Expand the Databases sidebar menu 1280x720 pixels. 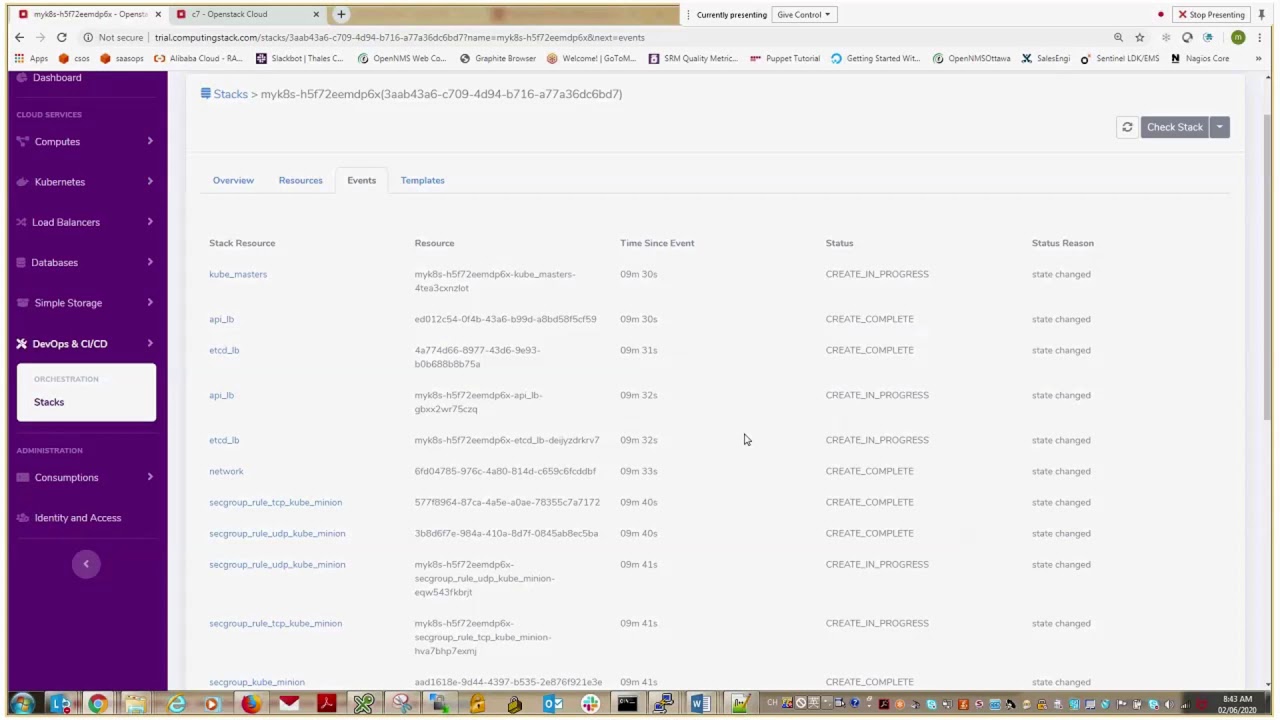click(86, 262)
